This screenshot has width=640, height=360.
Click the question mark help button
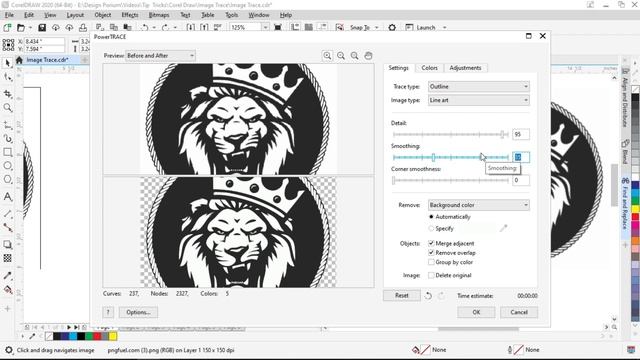(x=108, y=312)
